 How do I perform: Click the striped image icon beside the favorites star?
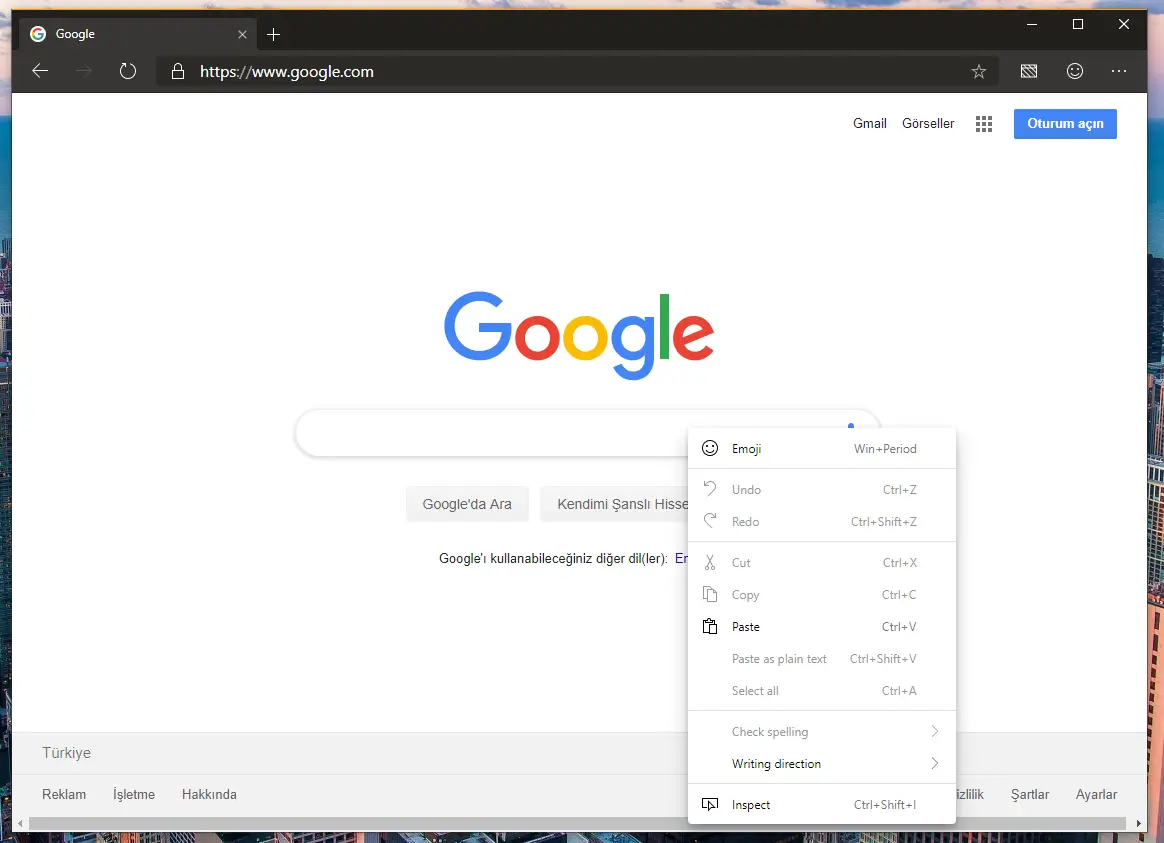point(1028,71)
